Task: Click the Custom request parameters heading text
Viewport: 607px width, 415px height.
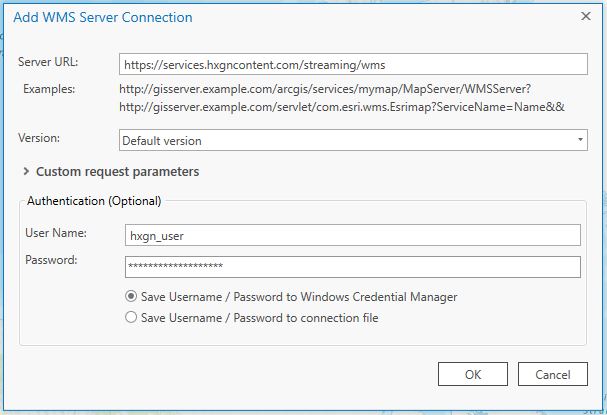Action: click(x=117, y=171)
